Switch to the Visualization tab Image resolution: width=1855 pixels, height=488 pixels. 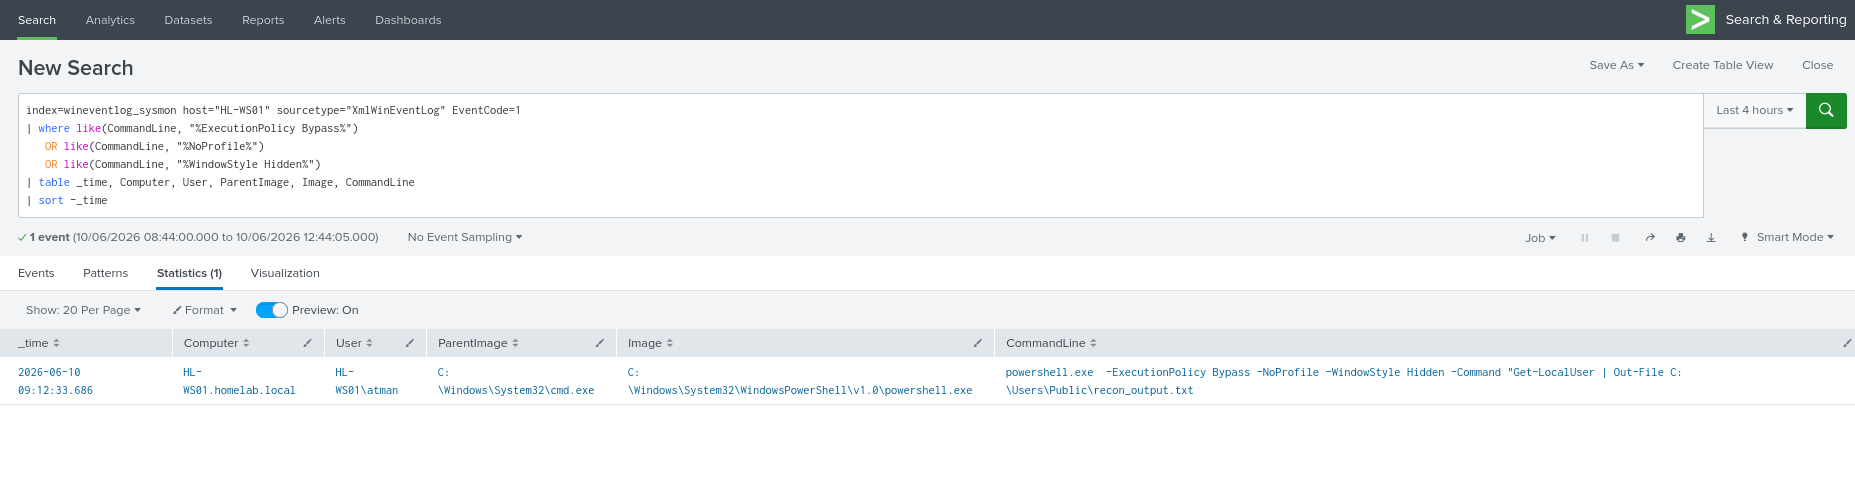pos(285,273)
